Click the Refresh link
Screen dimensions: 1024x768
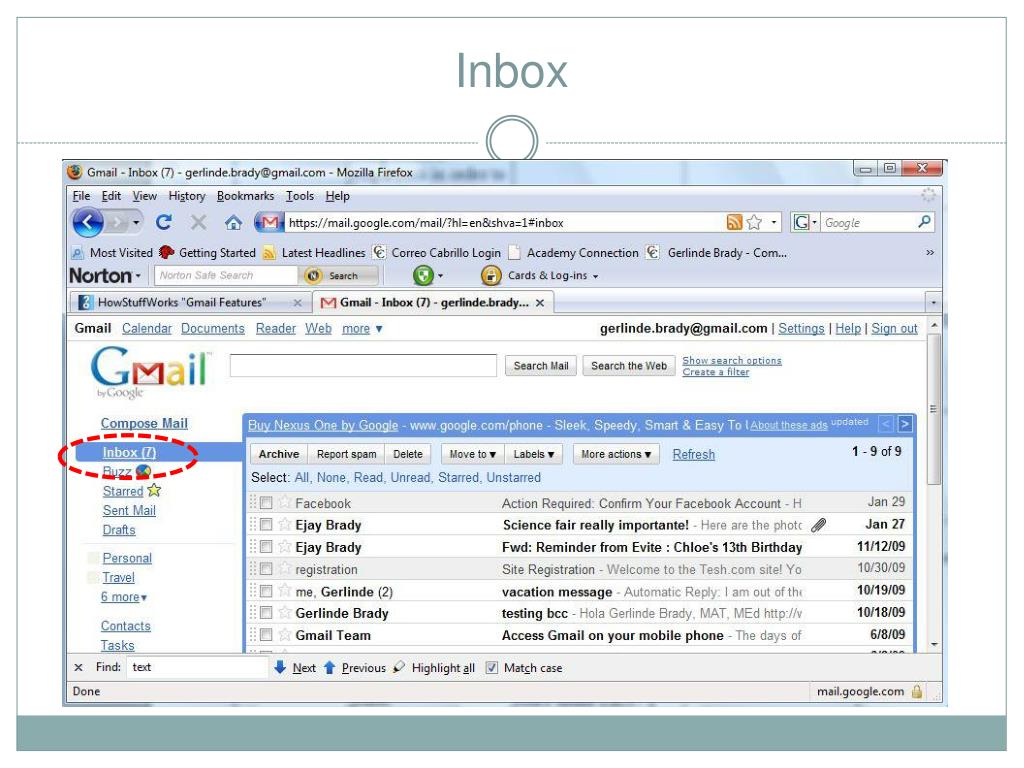coord(694,455)
